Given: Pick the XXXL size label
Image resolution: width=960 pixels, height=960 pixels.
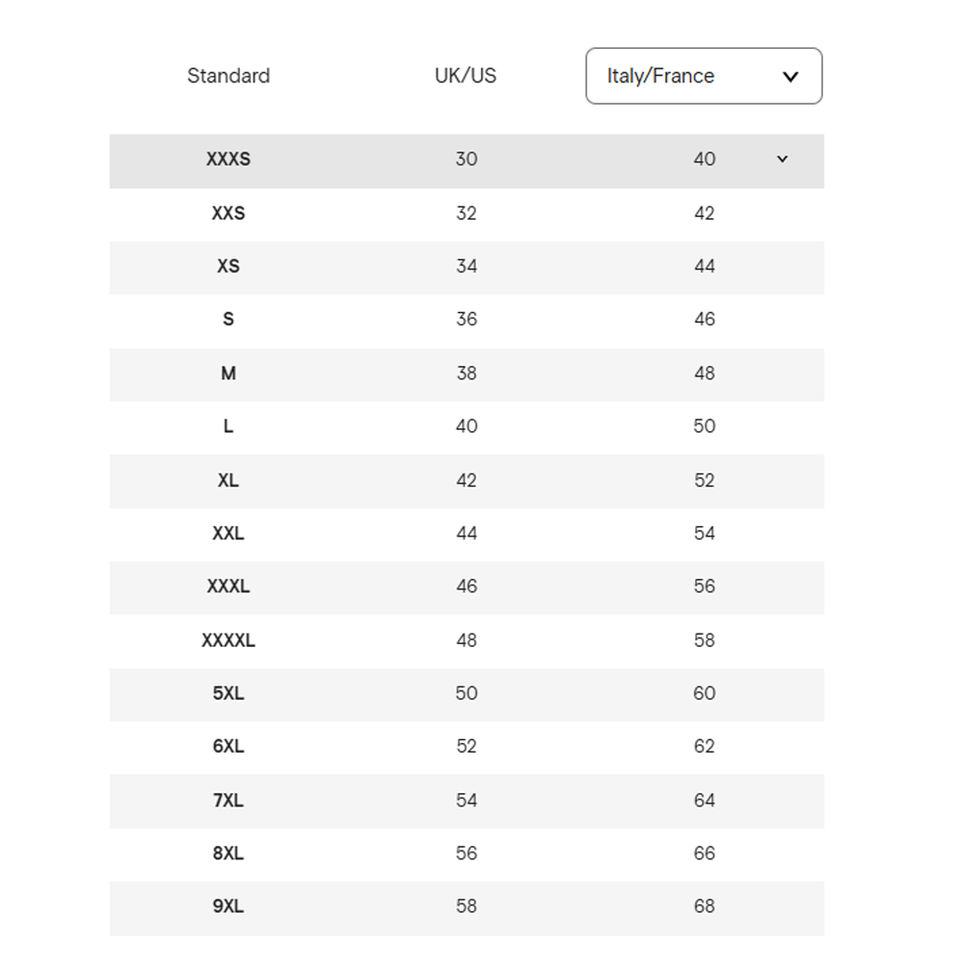Looking at the screenshot, I should (x=228, y=586).
